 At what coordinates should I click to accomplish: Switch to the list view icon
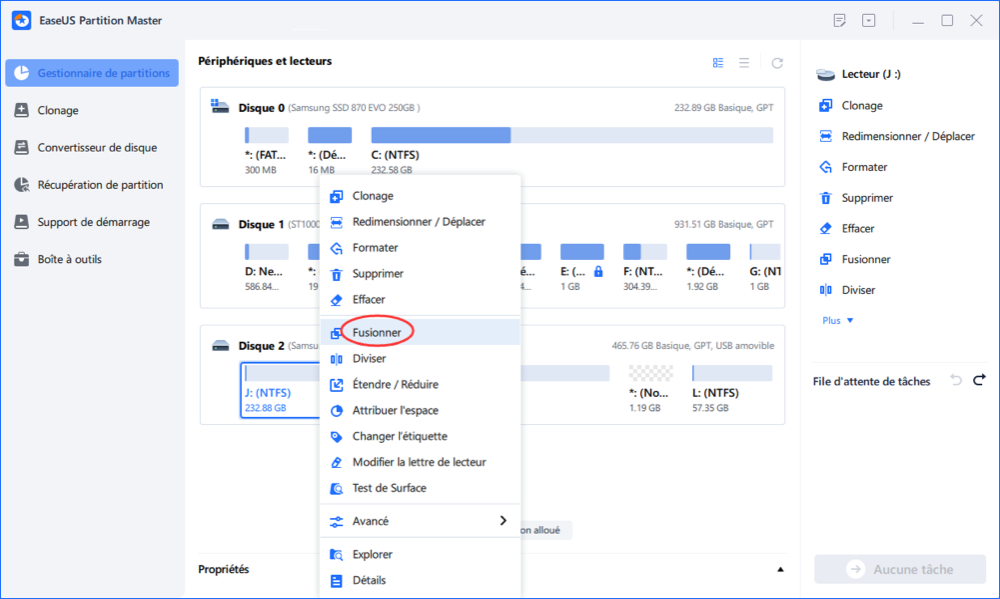744,63
